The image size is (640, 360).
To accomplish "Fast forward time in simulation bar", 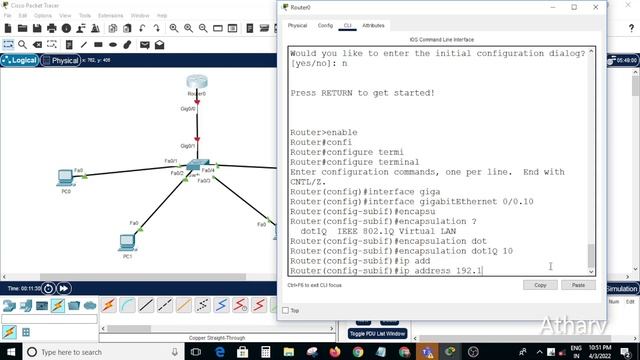I will 64,288.
